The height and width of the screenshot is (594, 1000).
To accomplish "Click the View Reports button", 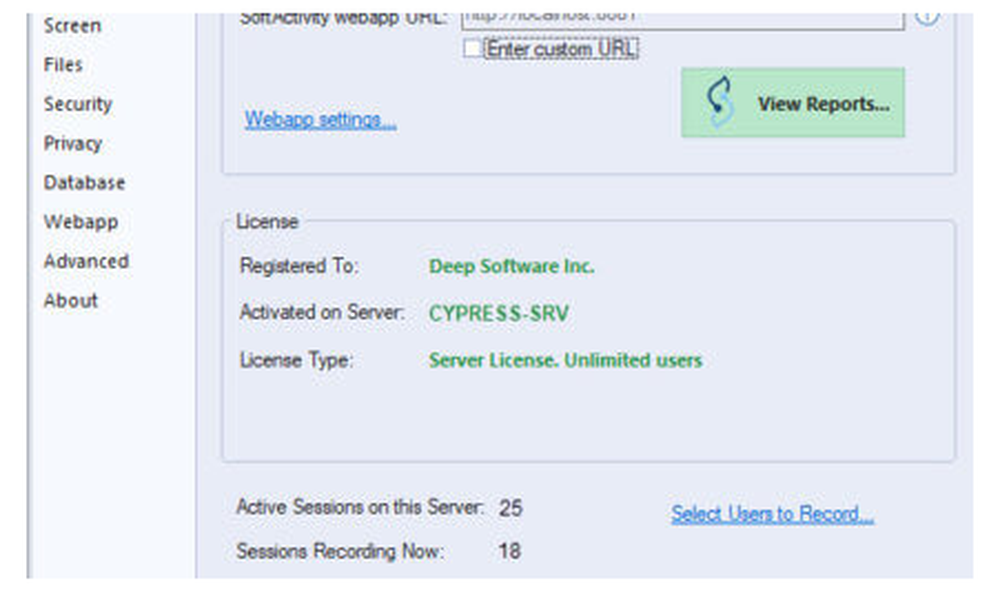I will (793, 103).
